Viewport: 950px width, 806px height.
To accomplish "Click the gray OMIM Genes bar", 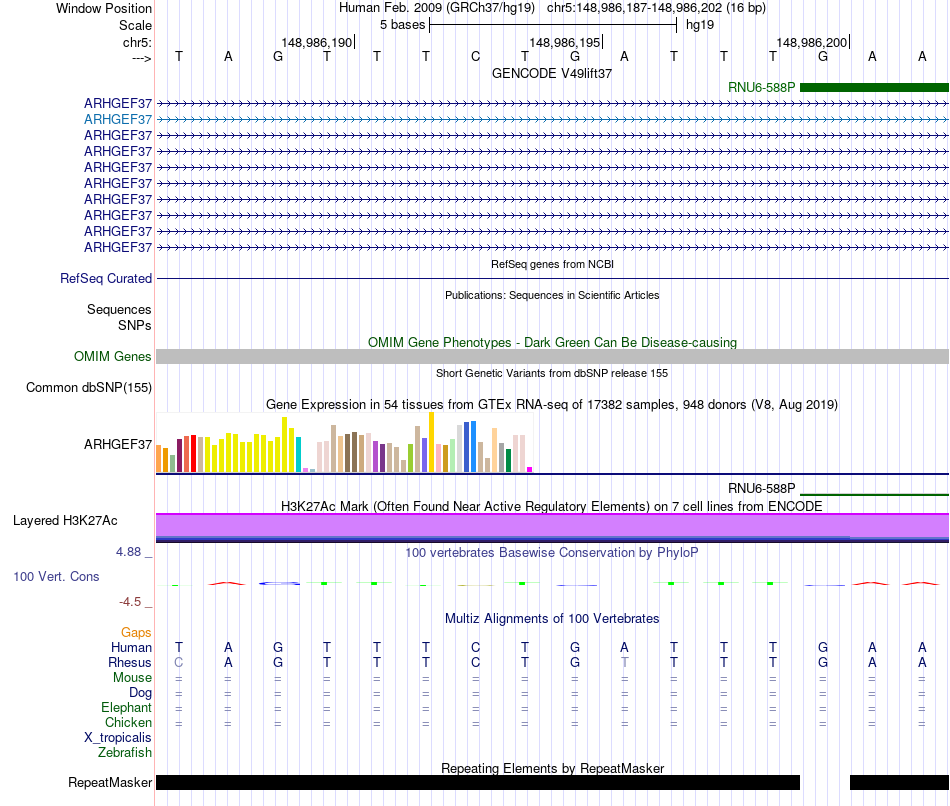I will [552, 356].
